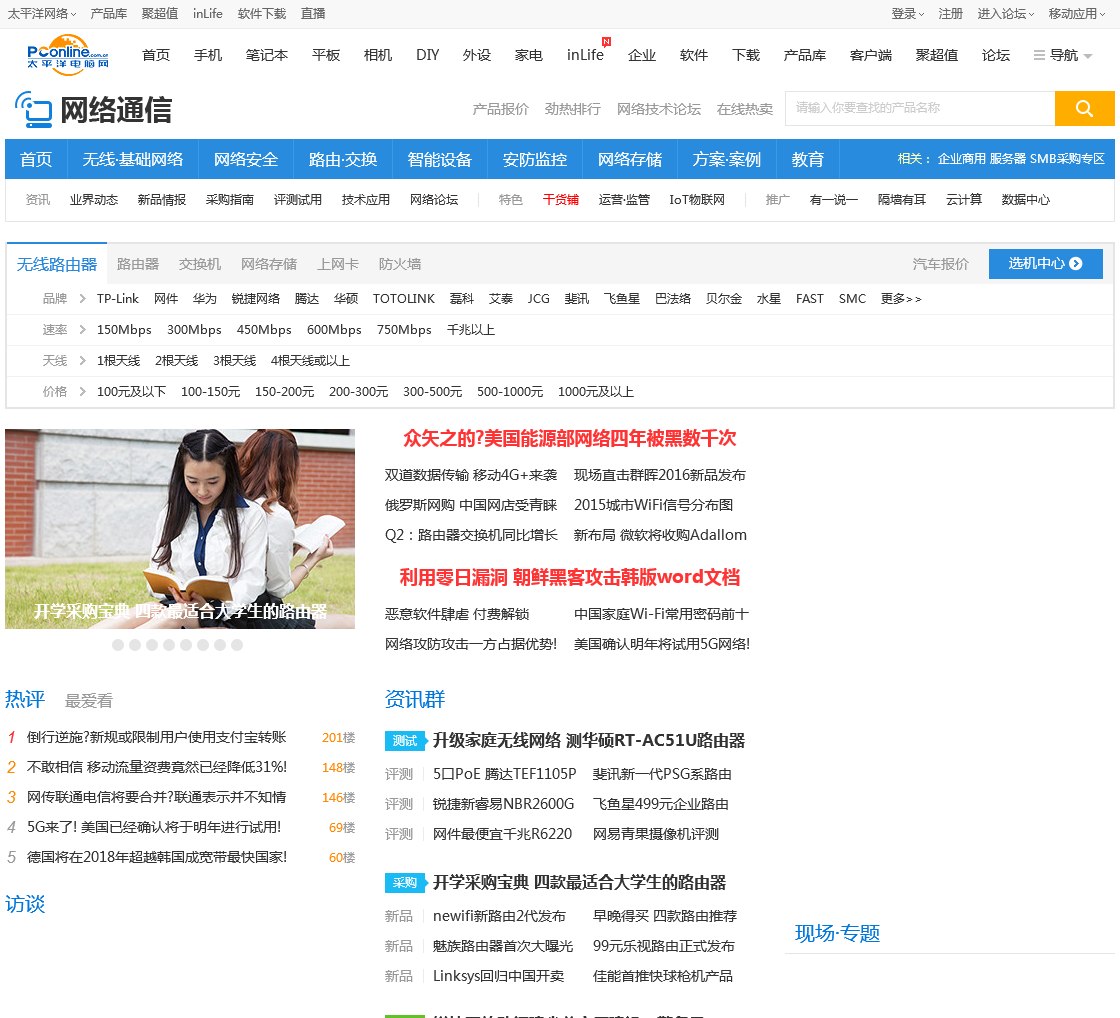Screen dimensions: 1120x1018
Task: Open 聚超值 in the top utility bar
Action: tap(159, 14)
